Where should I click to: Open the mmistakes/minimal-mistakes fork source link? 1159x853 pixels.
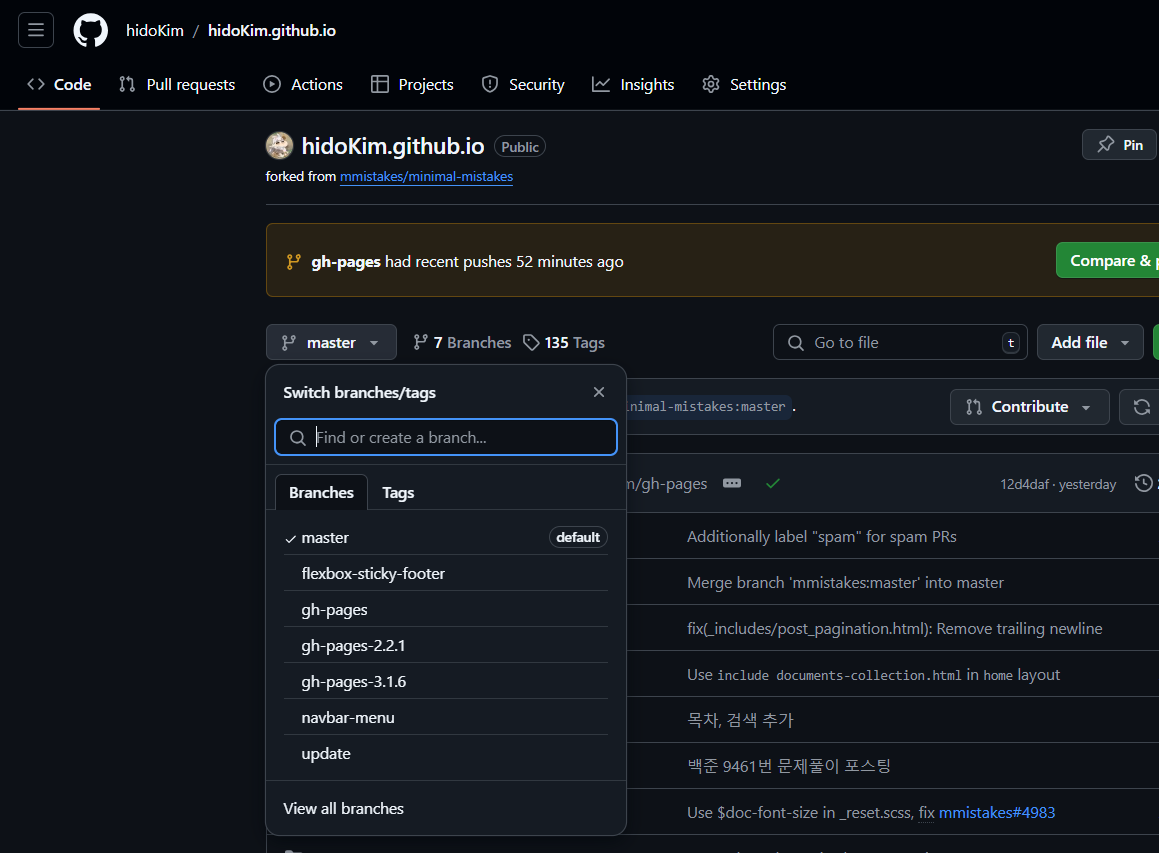click(x=426, y=177)
